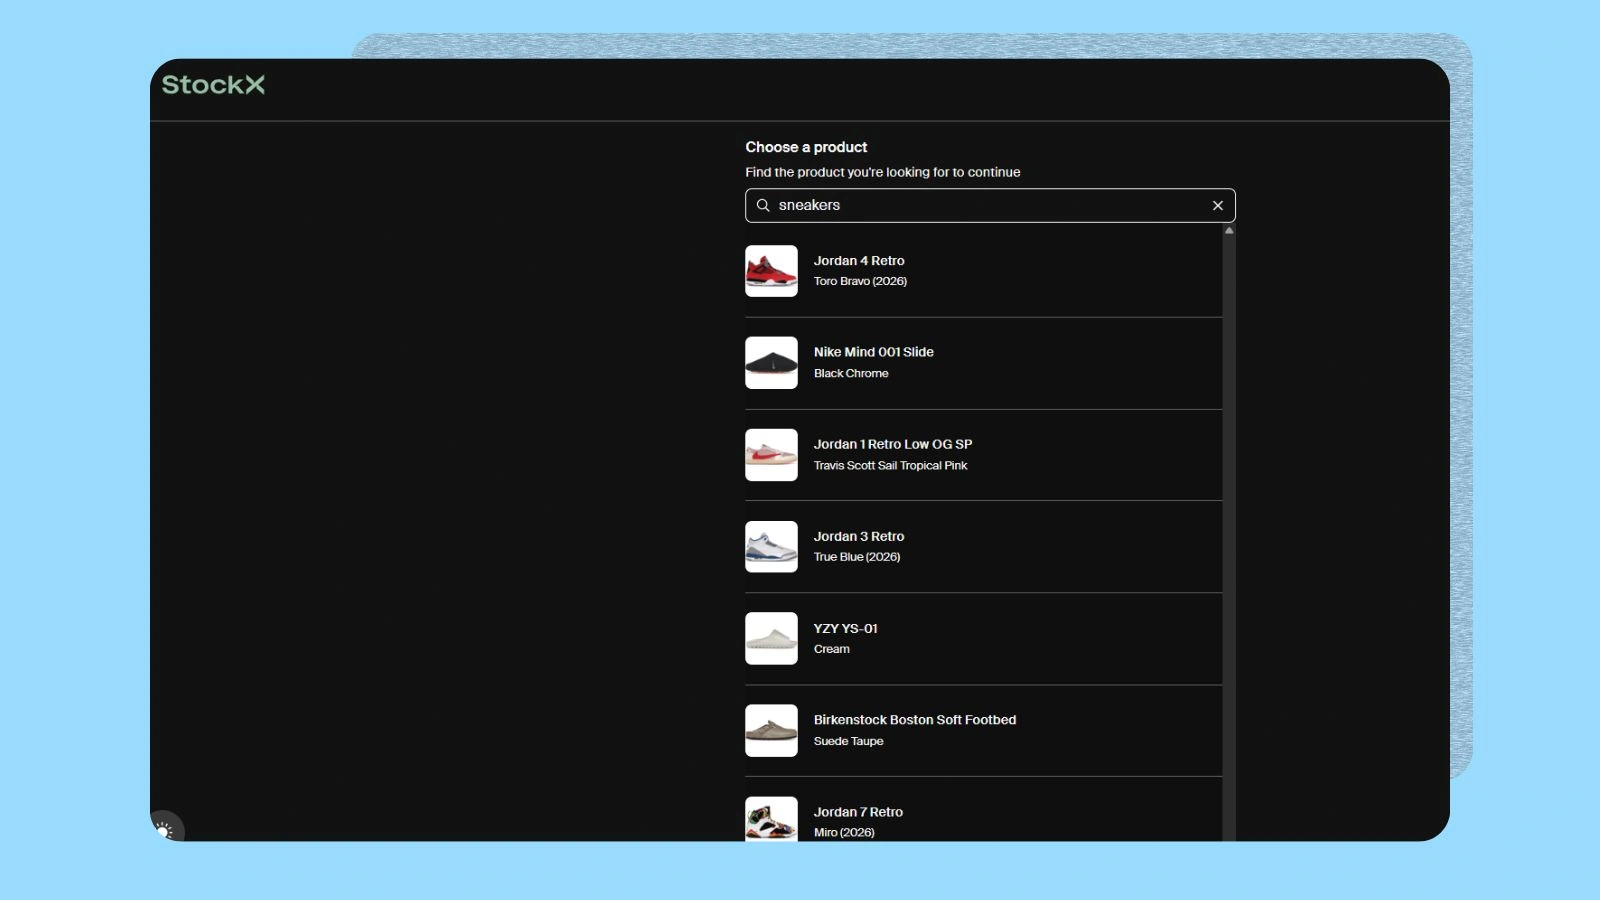Click the results scrollbar up arrow
This screenshot has height=900, width=1600.
(1229, 230)
